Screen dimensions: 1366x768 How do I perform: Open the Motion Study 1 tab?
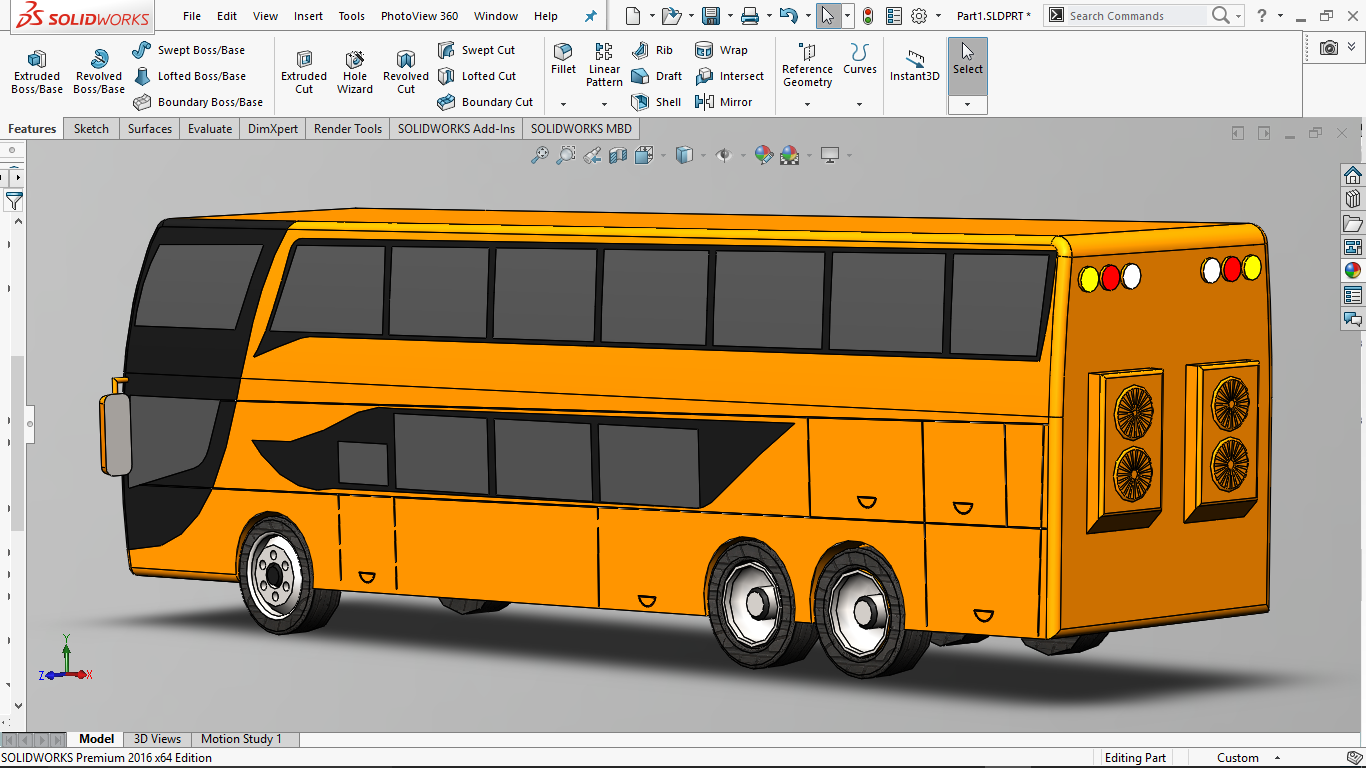(x=242, y=739)
